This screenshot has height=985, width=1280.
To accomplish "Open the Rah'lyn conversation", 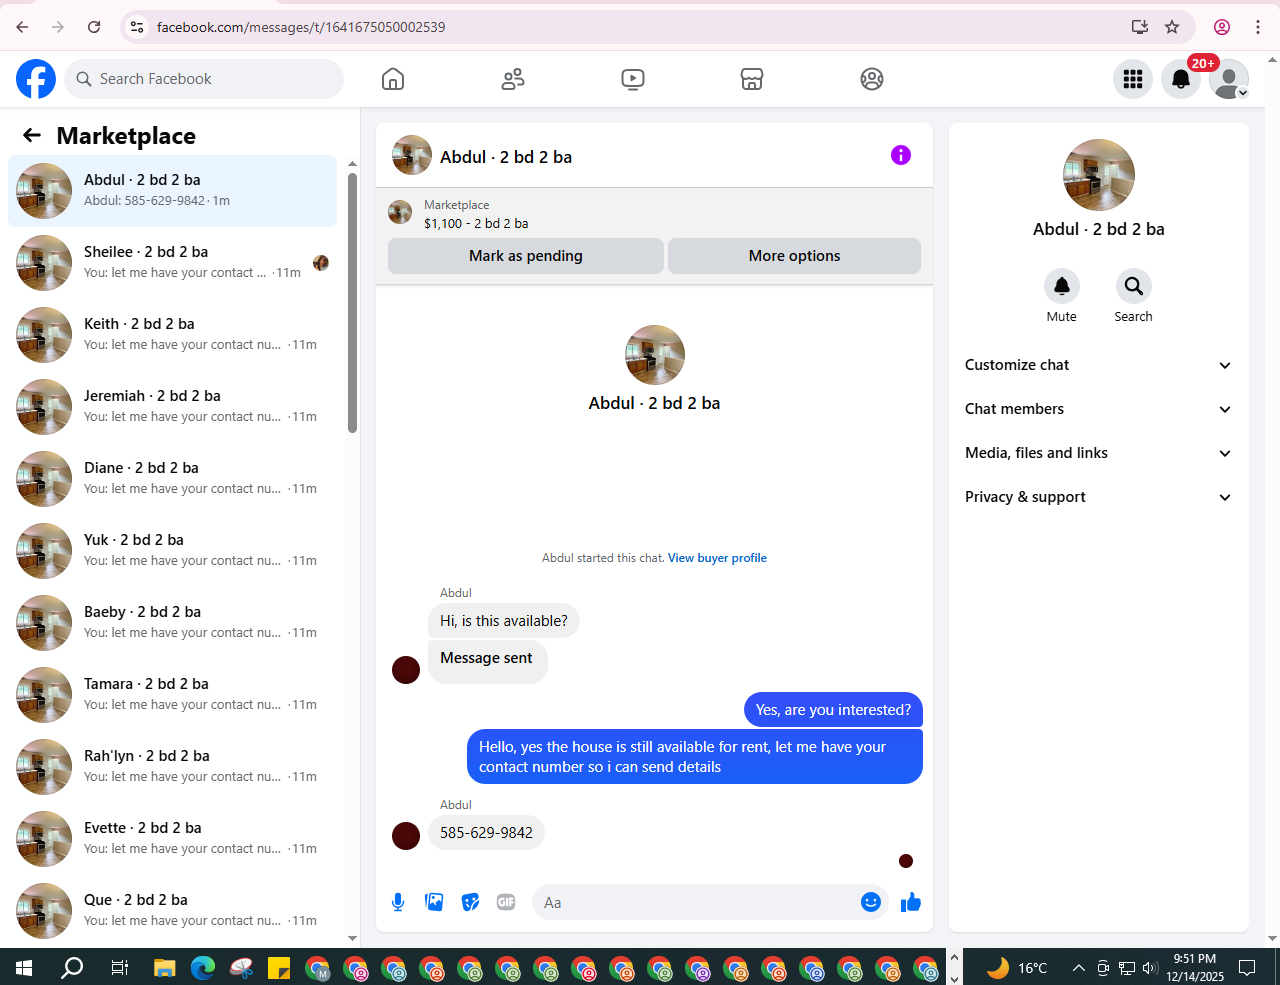I will click(173, 767).
